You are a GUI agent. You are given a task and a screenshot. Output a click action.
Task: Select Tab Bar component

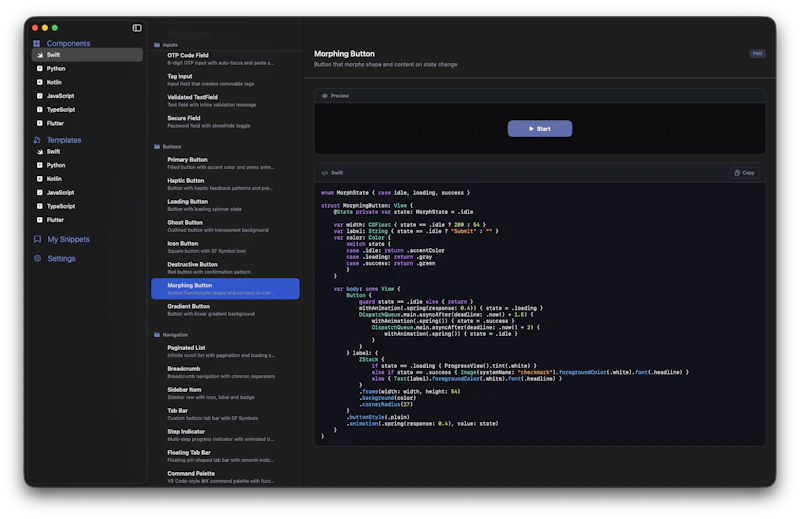tap(226, 414)
